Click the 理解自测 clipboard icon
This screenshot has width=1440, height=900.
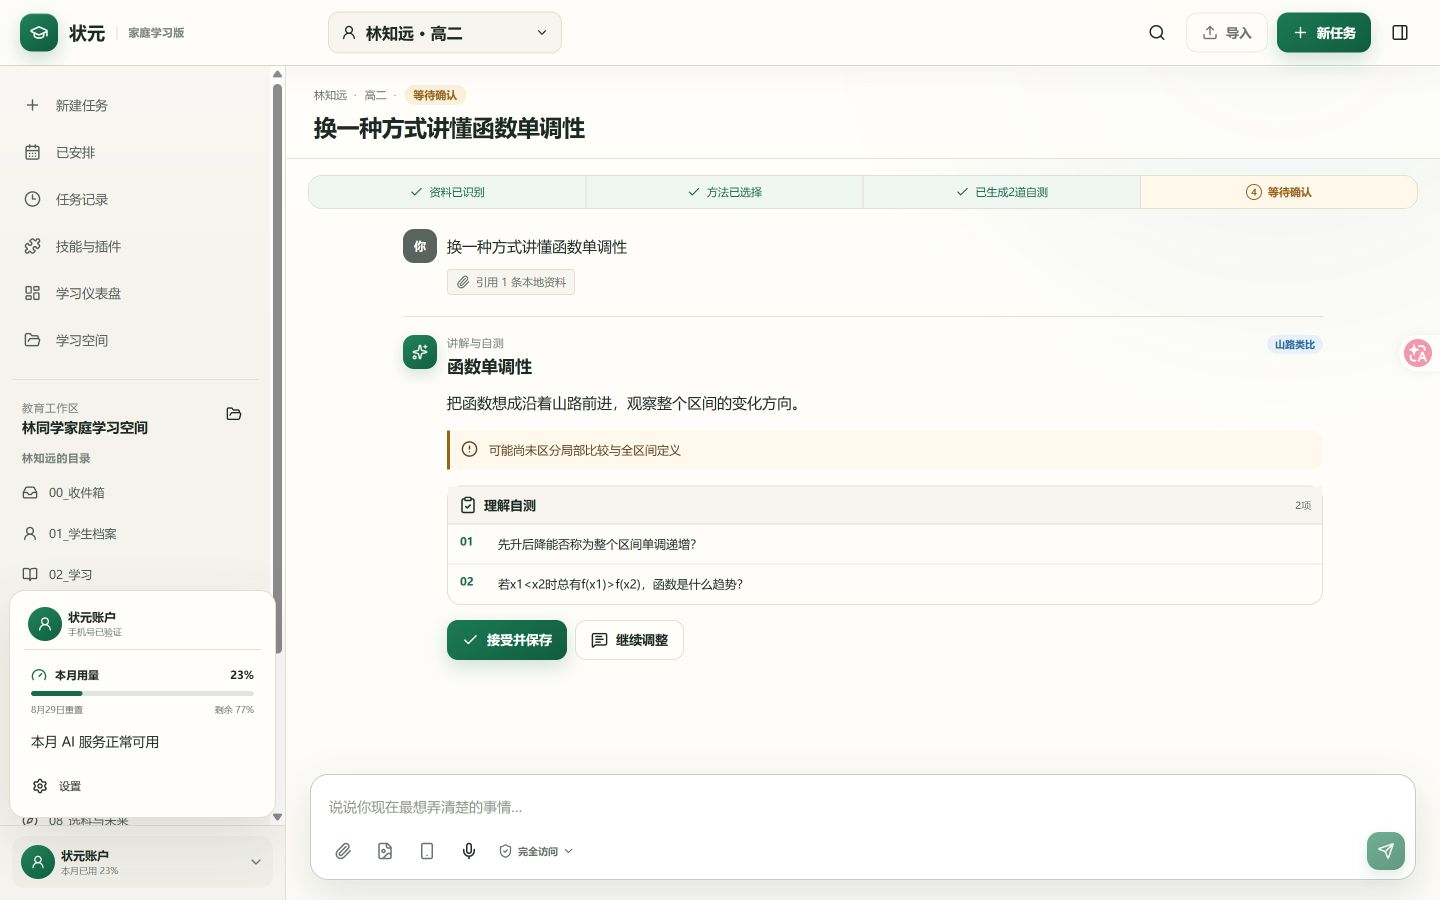[x=468, y=505]
